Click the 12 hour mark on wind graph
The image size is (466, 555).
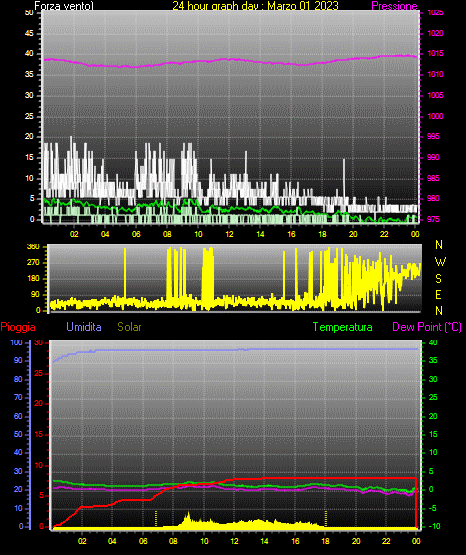[229, 234]
